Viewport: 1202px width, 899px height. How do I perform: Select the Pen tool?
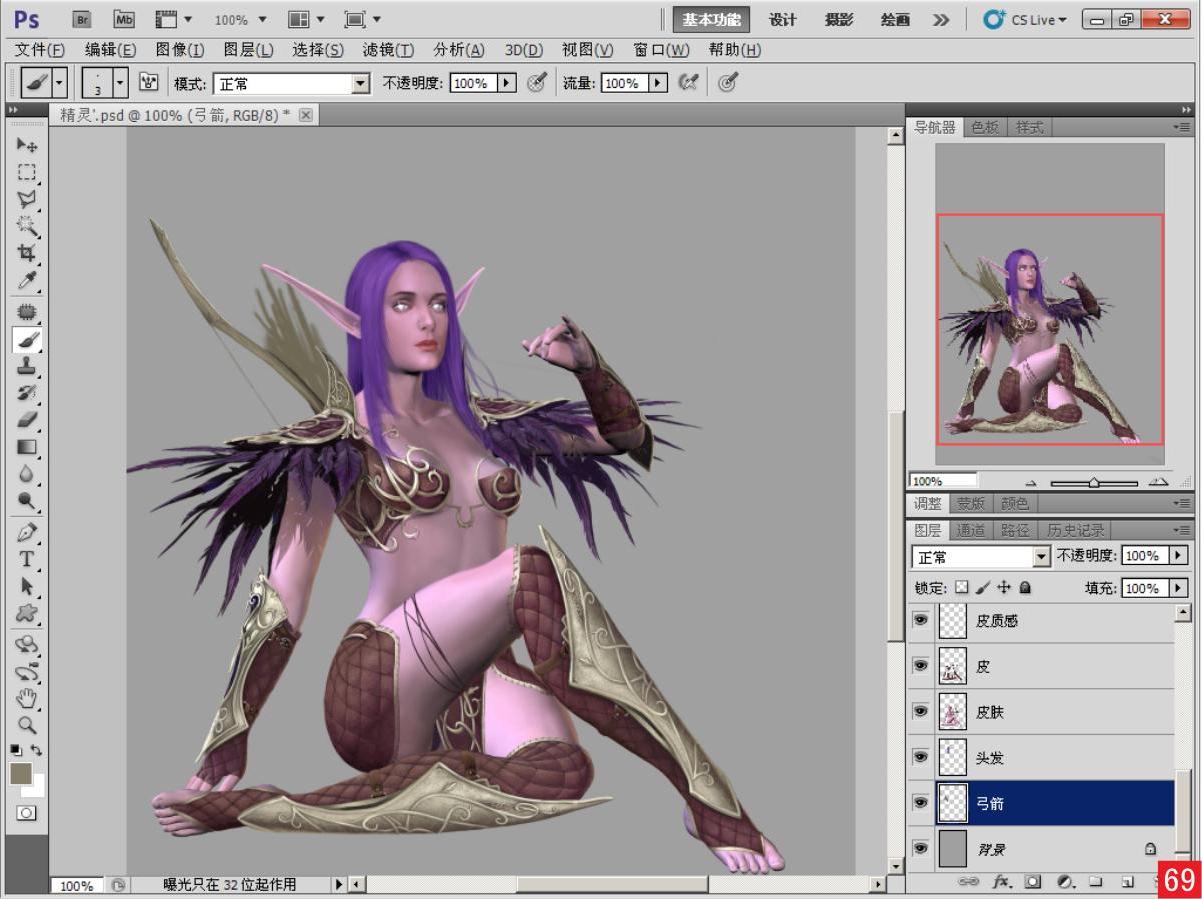[x=27, y=532]
